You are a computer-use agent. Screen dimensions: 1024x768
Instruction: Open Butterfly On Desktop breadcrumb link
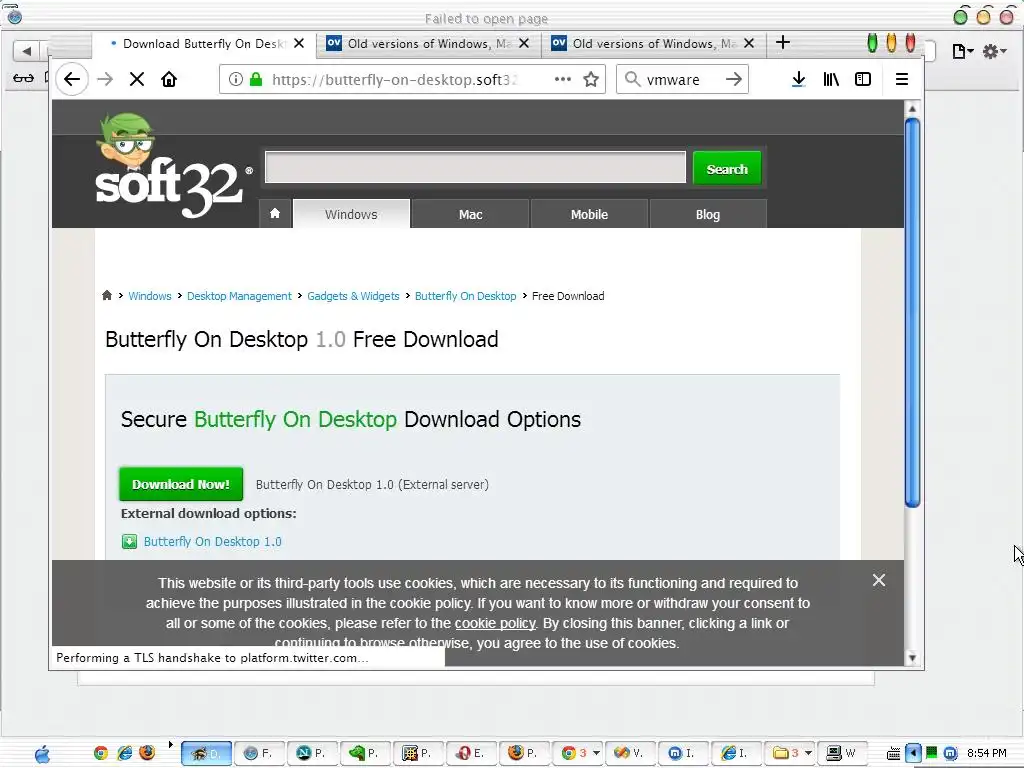(x=466, y=296)
